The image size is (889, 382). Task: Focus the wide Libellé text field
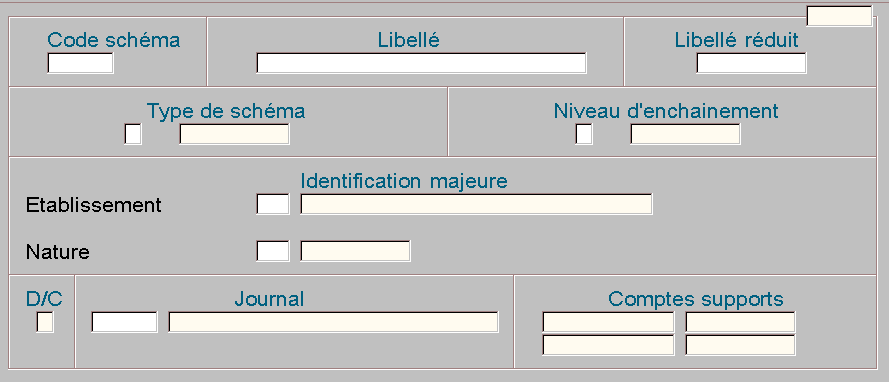[x=421, y=63]
